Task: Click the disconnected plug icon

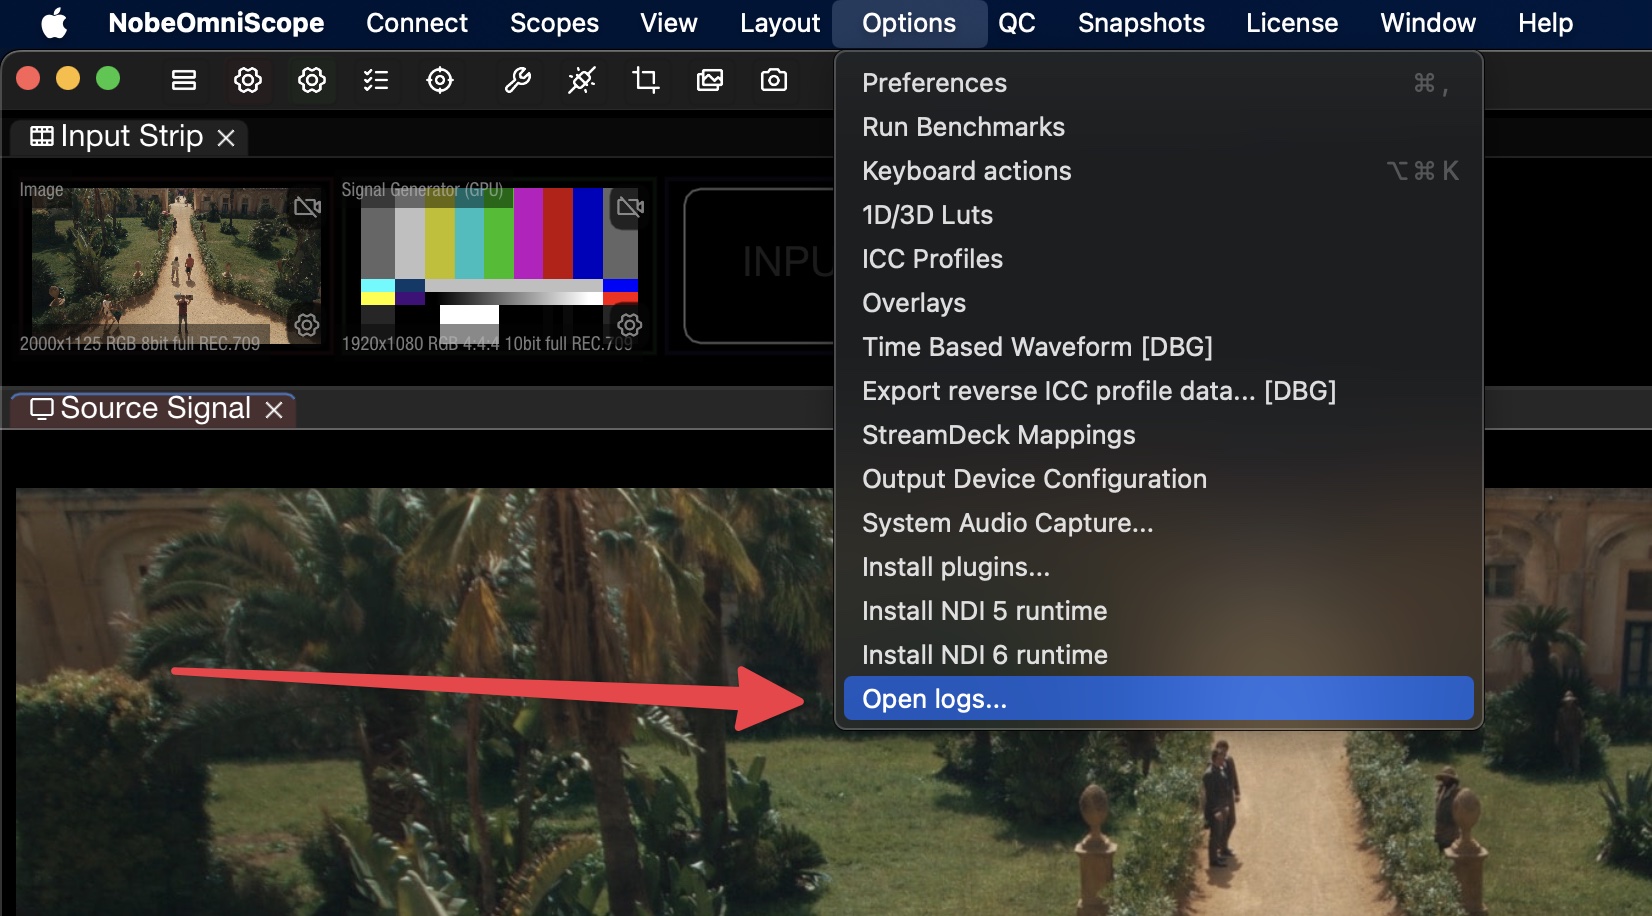Action: (581, 80)
